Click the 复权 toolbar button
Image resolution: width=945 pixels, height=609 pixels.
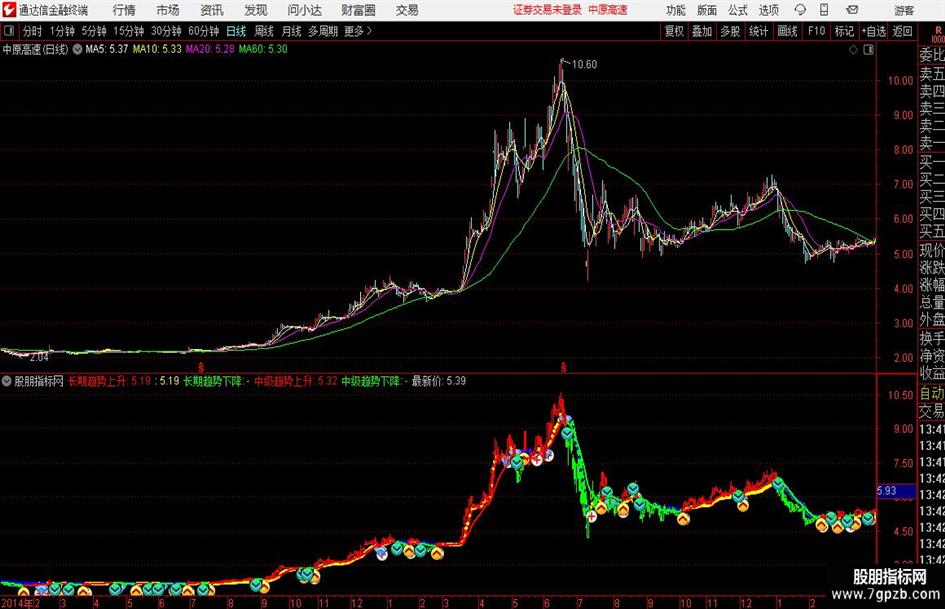coord(674,31)
